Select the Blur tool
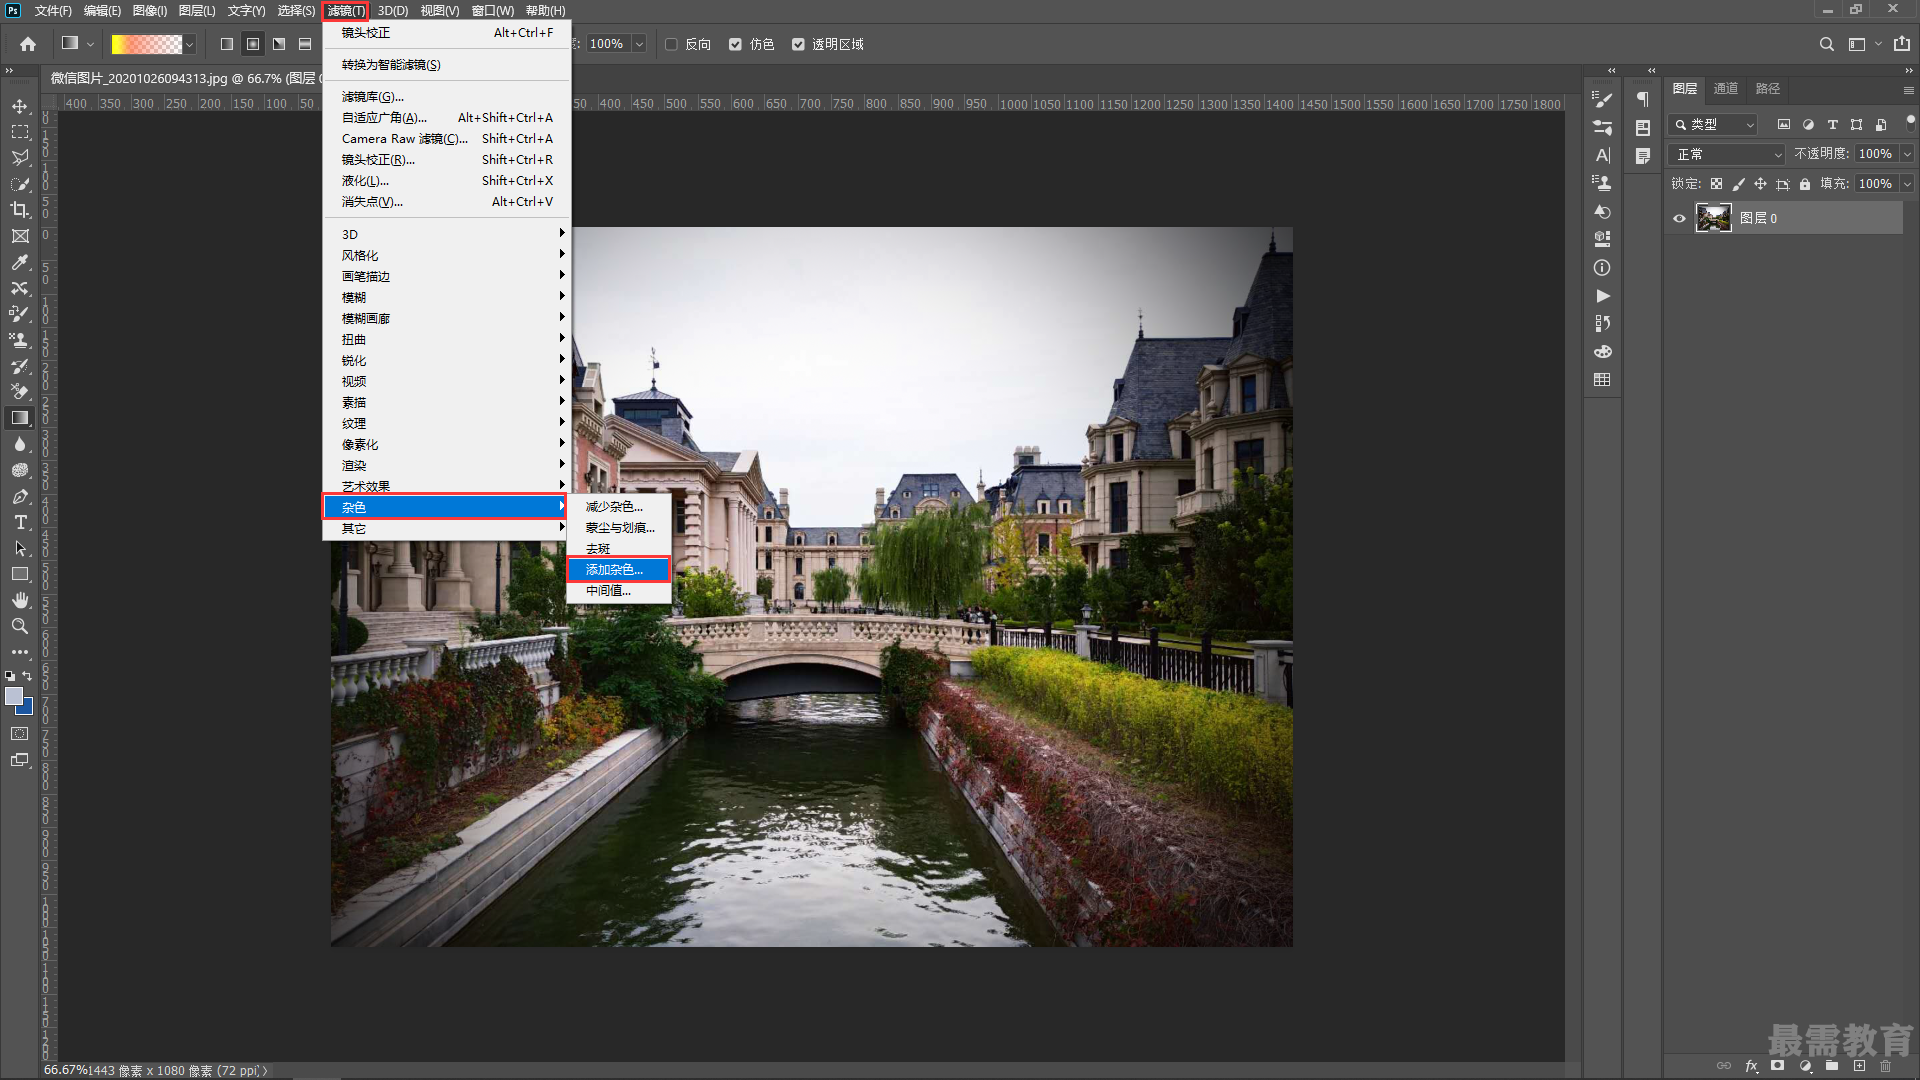This screenshot has height=1080, width=1920. [20, 444]
